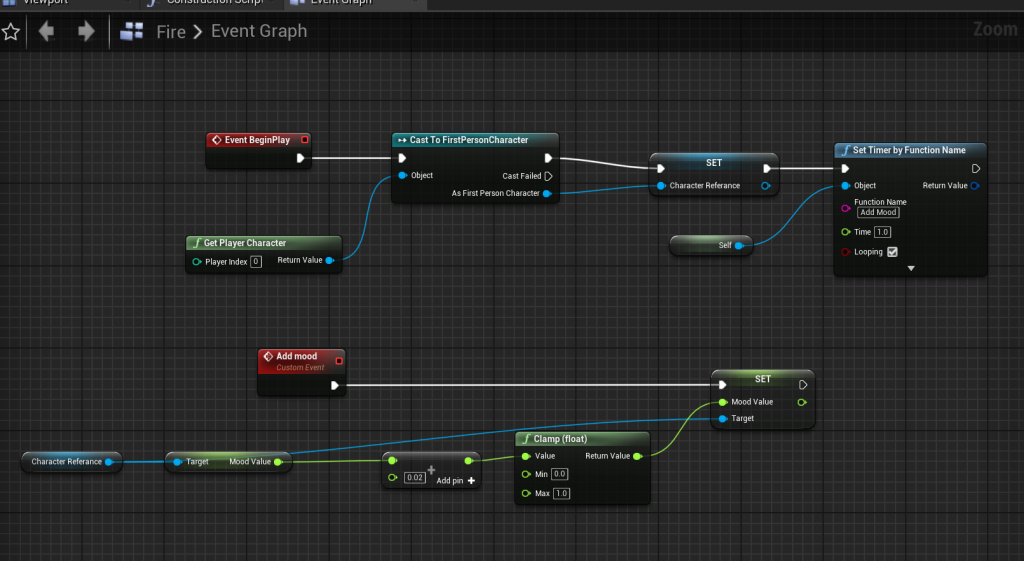1024x561 pixels.
Task: Click the Event Graph breadcrumb
Action: [259, 31]
